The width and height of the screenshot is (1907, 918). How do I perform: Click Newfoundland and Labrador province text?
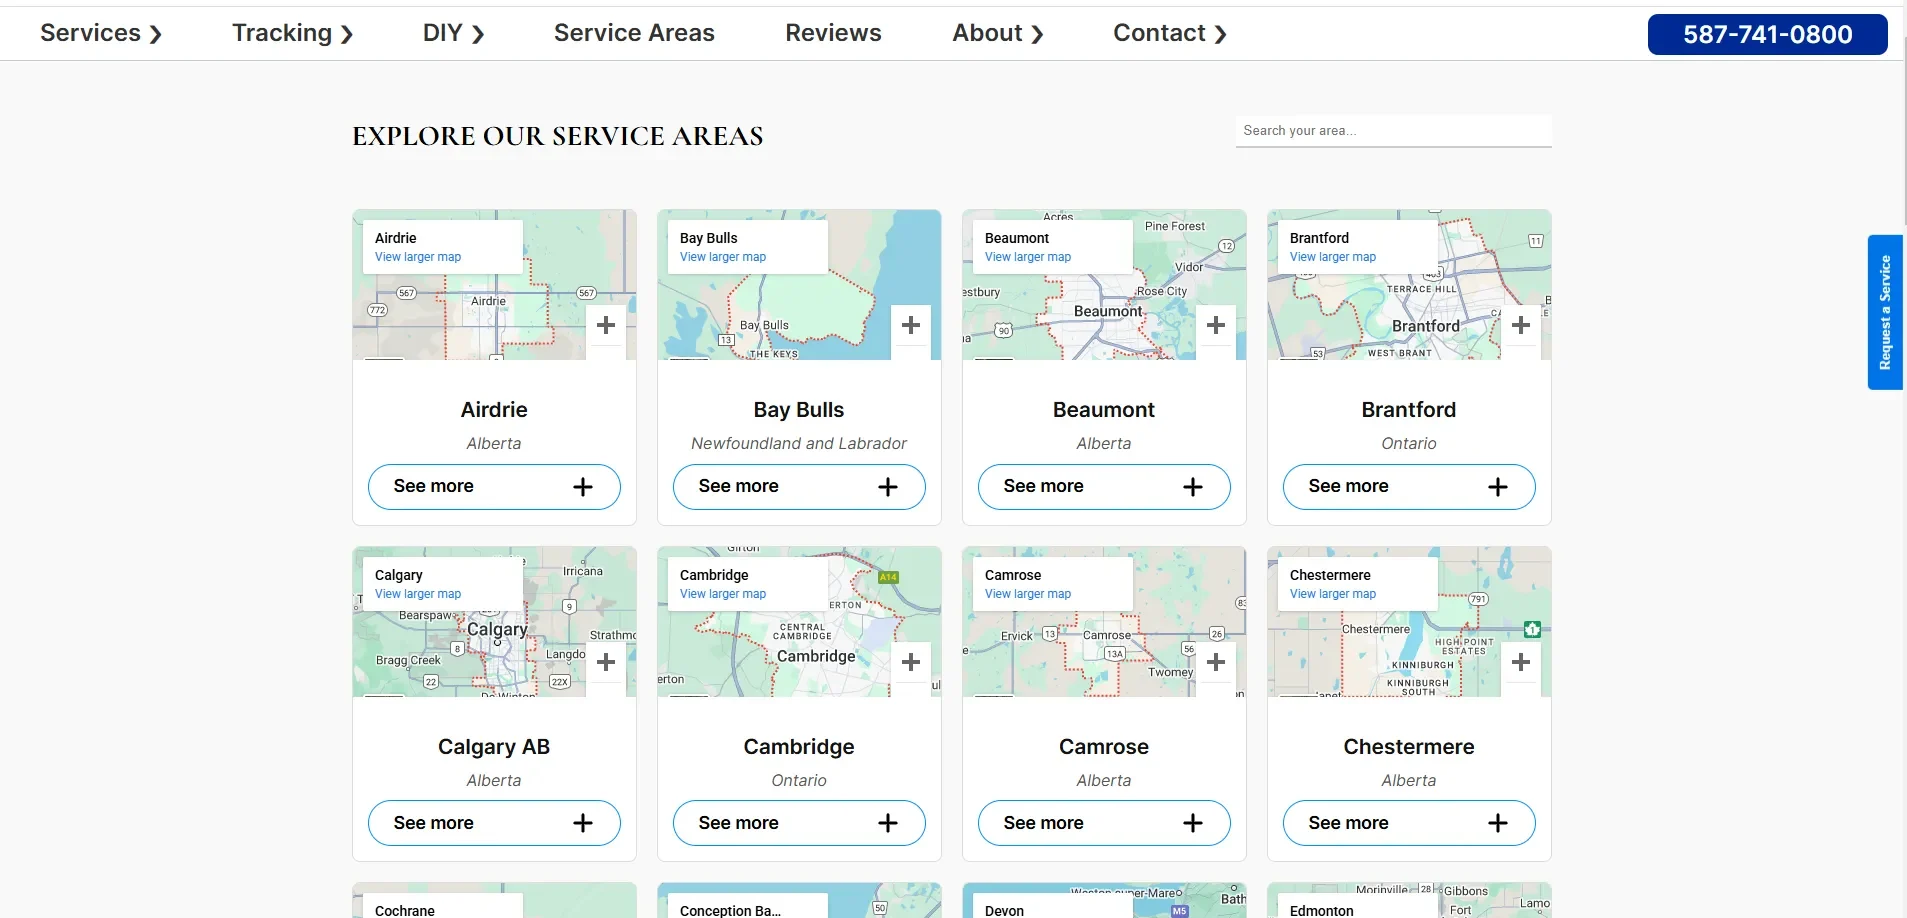(799, 443)
